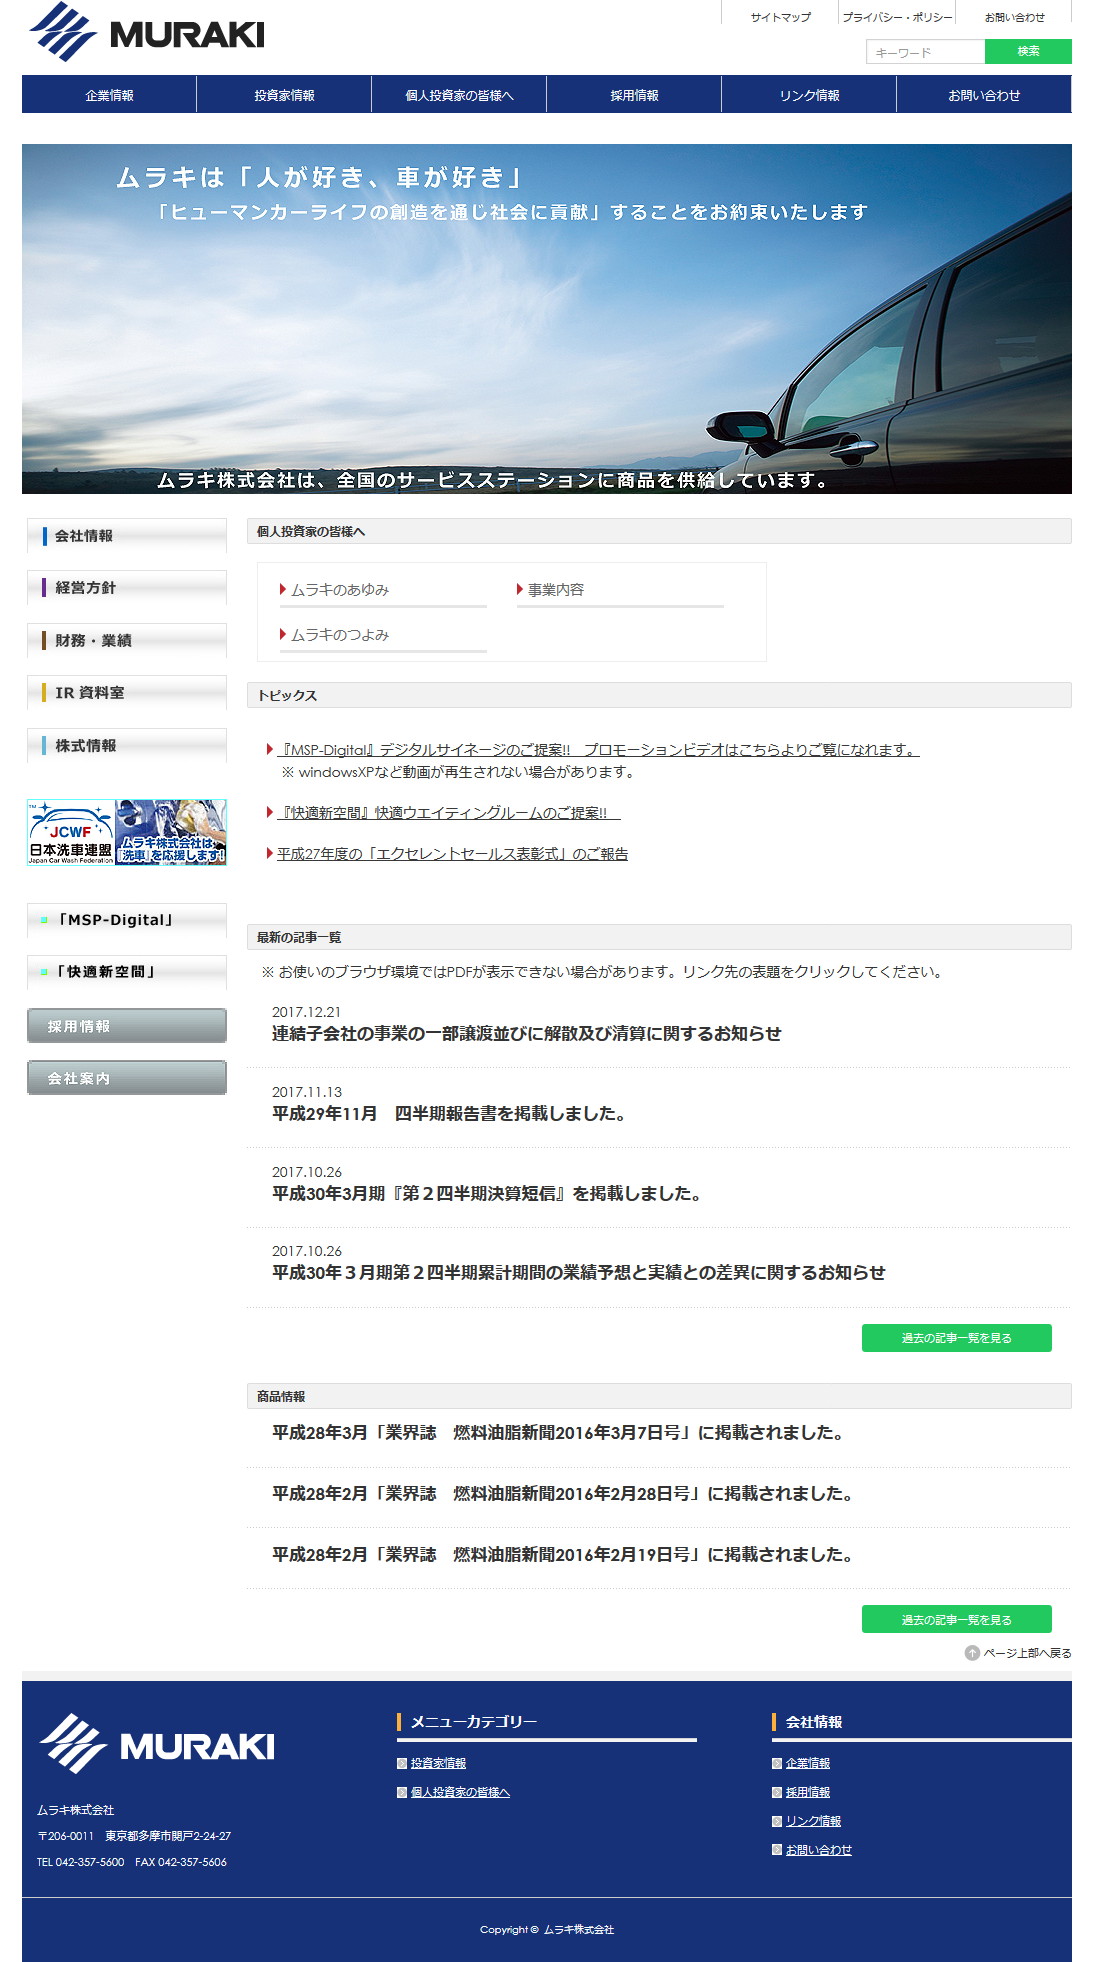Click the トピックス section header
The image size is (1094, 1962).
(x=659, y=695)
